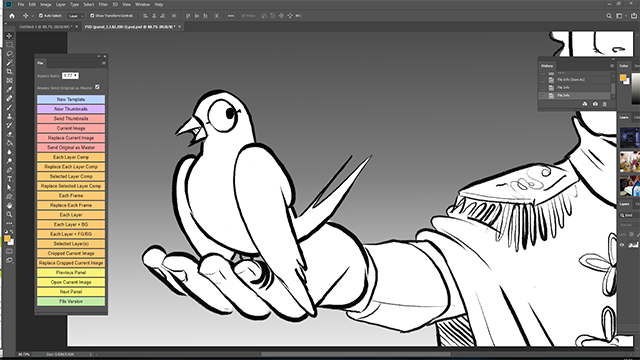Switch to the Untitled-1 document tab
Image resolution: width=640 pixels, height=360 pixels.
click(46, 27)
